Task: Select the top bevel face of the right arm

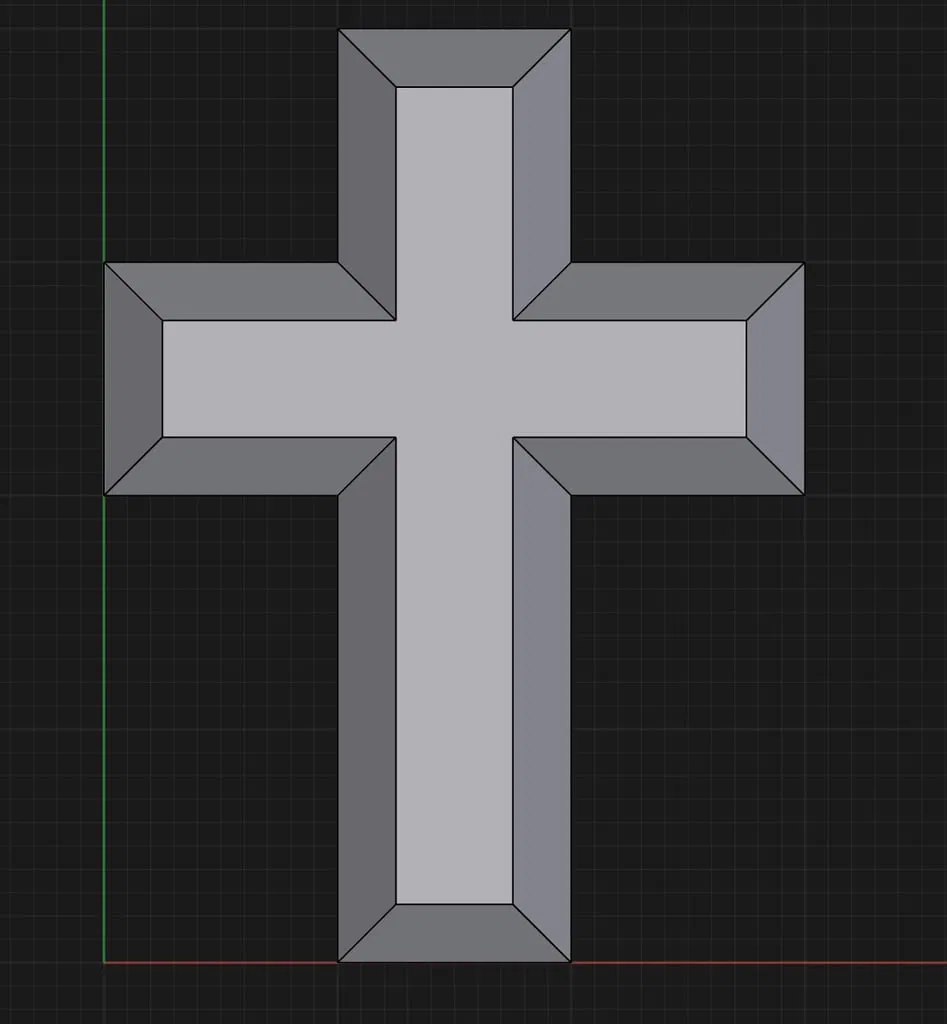Action: pos(659,291)
